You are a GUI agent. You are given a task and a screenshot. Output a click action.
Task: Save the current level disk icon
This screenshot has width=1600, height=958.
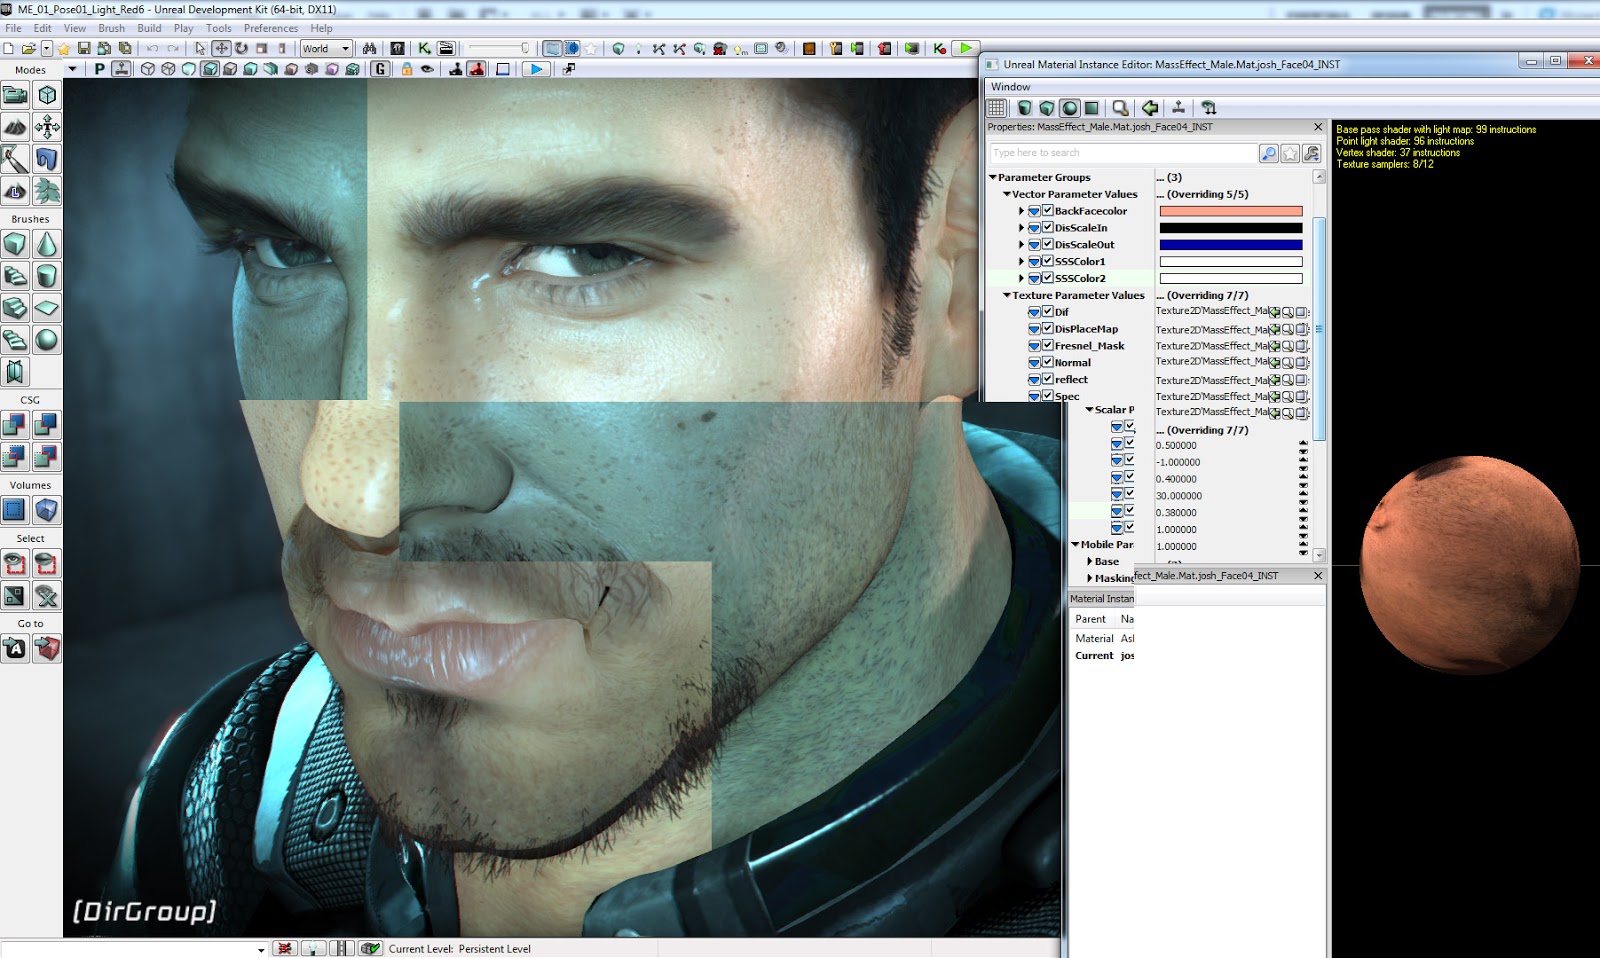click(x=84, y=48)
